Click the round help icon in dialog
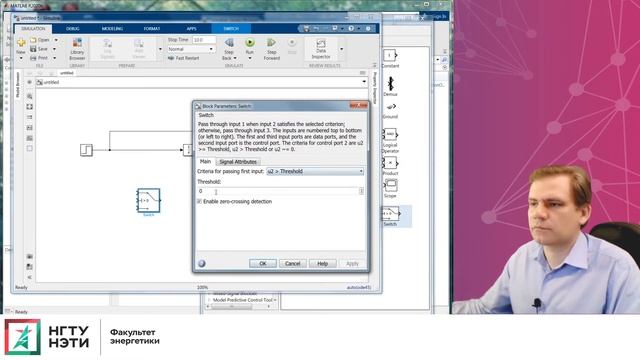The width and height of the screenshot is (640, 360). [202, 263]
